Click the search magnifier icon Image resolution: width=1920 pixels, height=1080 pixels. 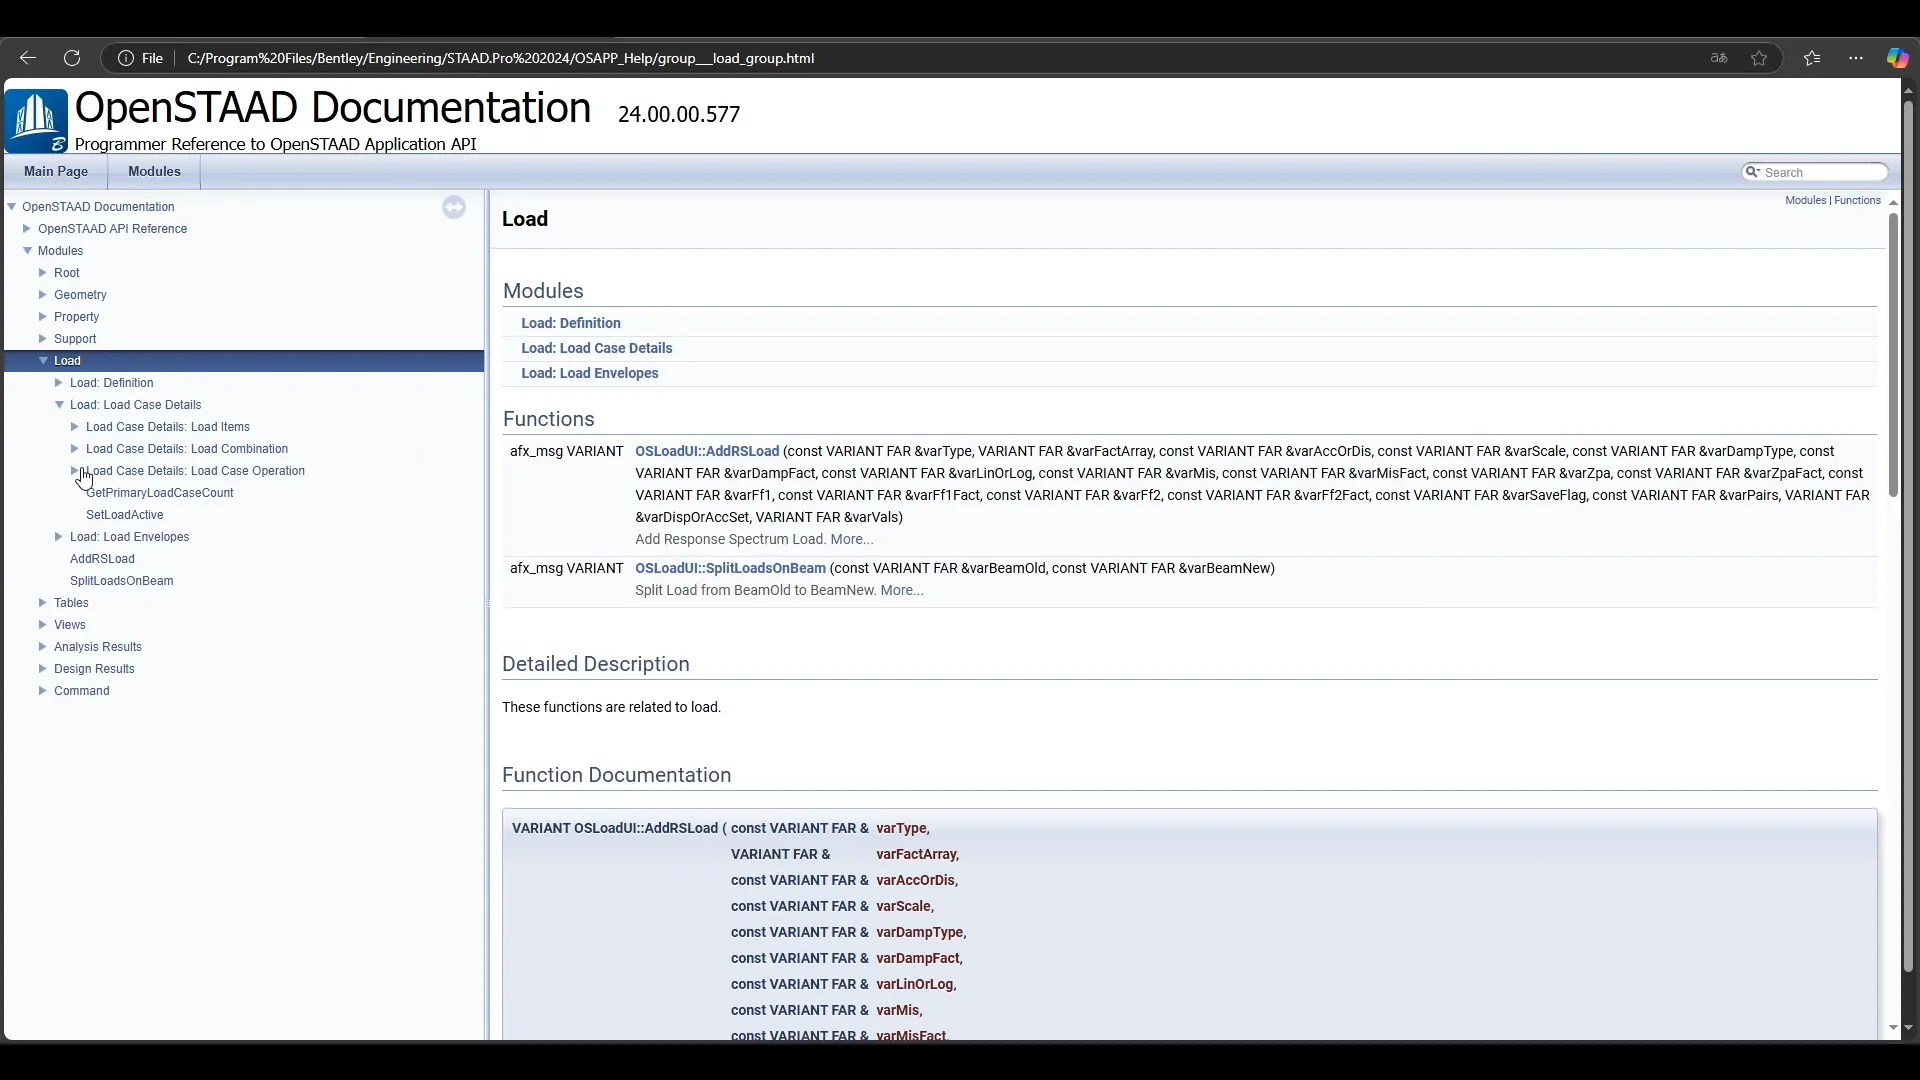(x=1752, y=172)
